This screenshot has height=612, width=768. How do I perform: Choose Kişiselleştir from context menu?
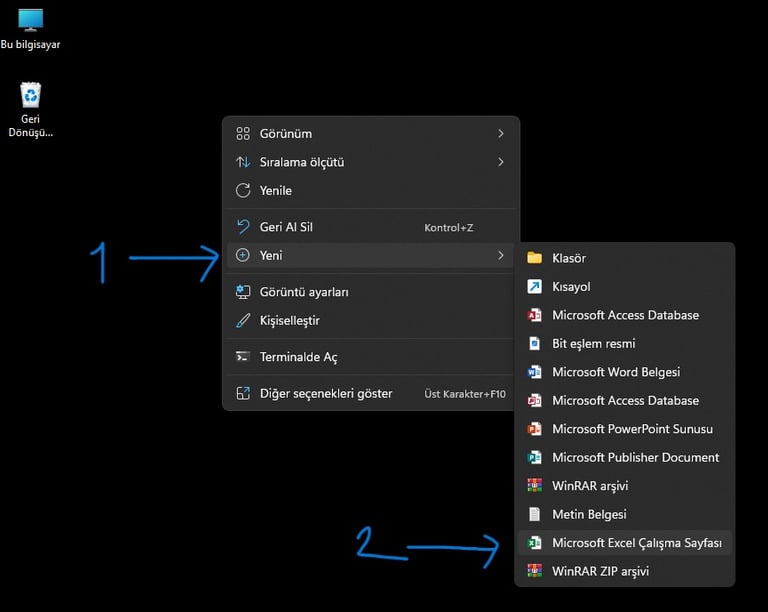coord(370,320)
